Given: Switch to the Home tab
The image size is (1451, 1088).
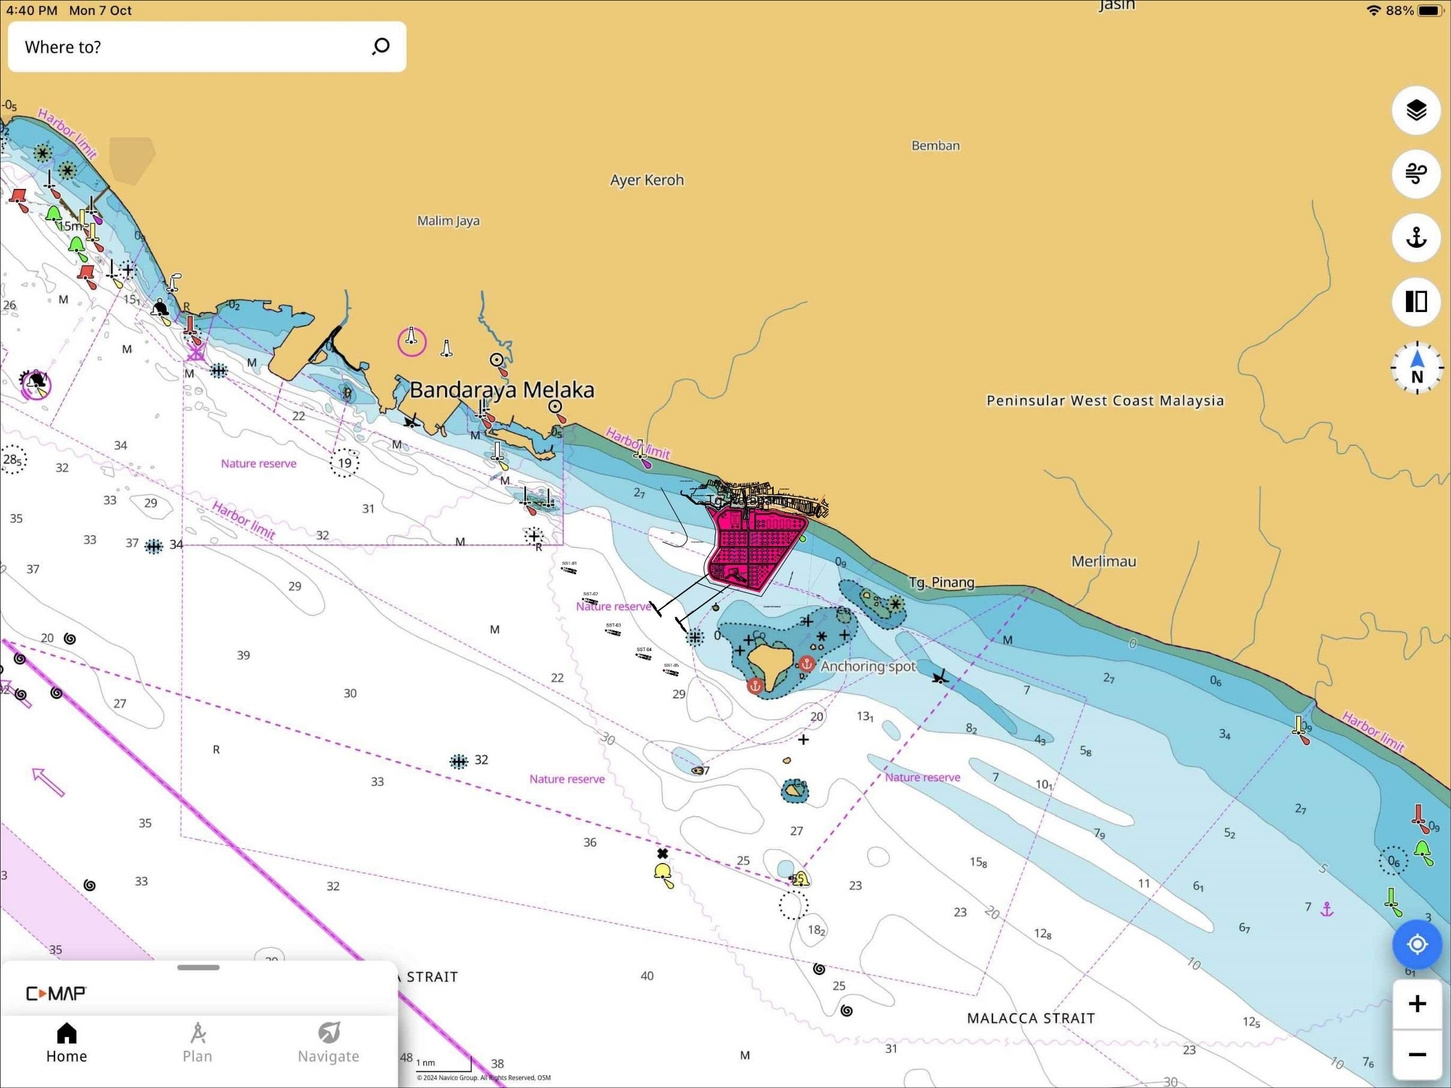Looking at the screenshot, I should (66, 1042).
